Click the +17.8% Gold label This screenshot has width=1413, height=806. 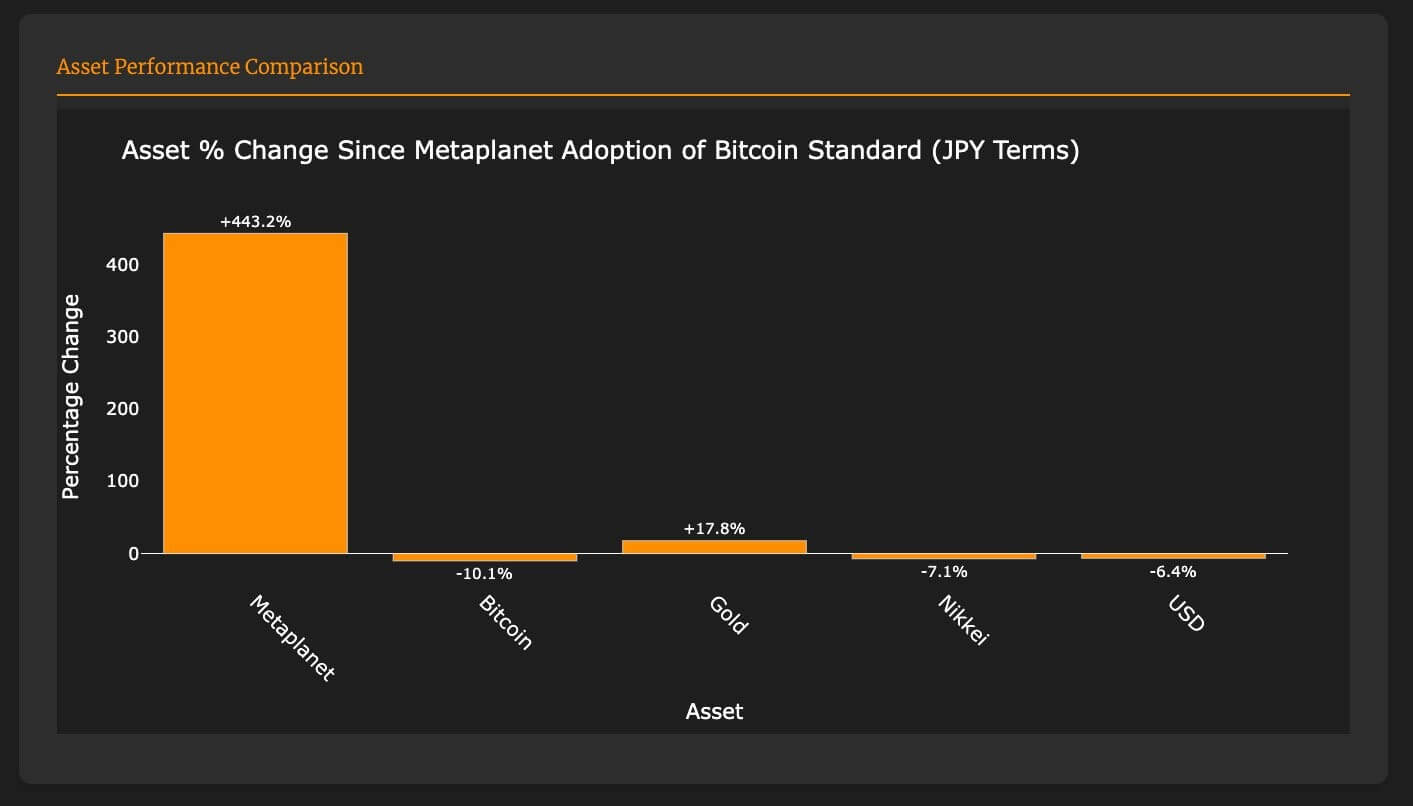[714, 529]
